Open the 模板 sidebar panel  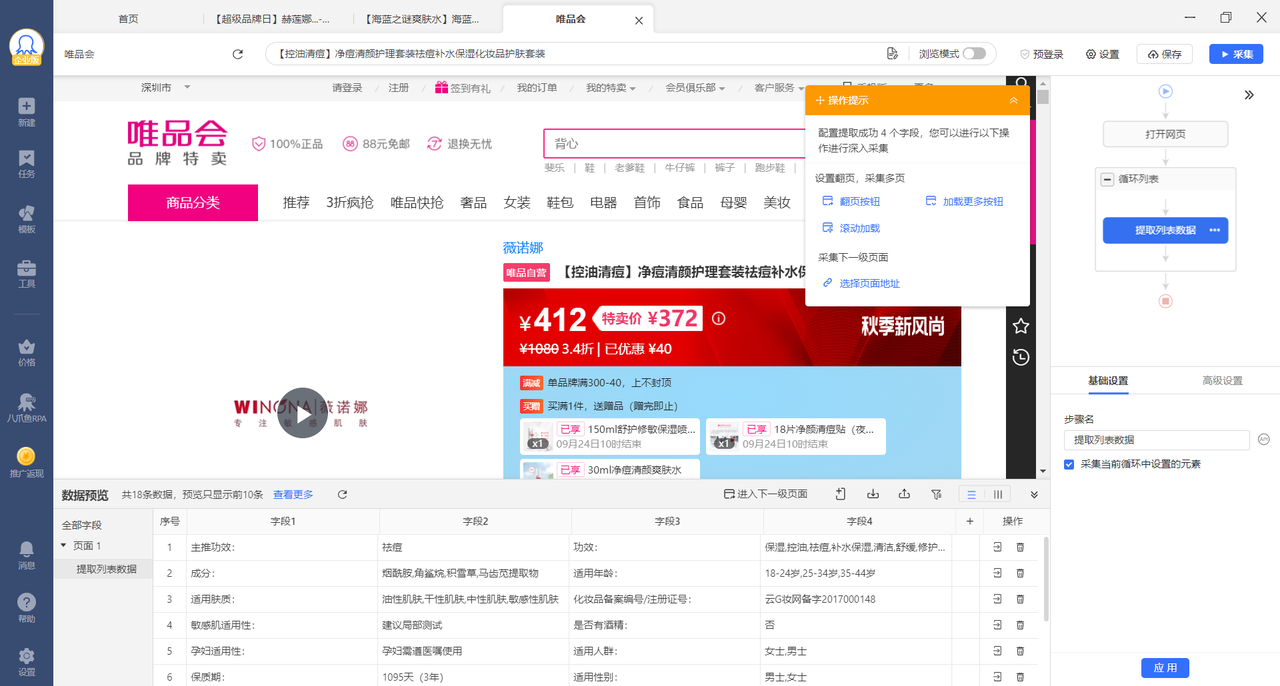(26, 219)
